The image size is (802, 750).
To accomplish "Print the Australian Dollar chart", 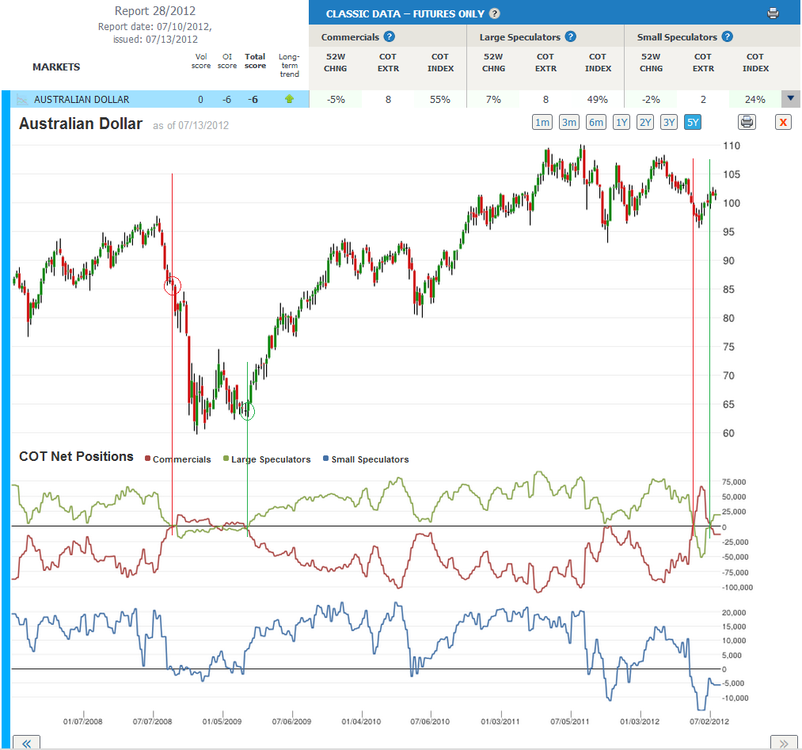I will [747, 122].
